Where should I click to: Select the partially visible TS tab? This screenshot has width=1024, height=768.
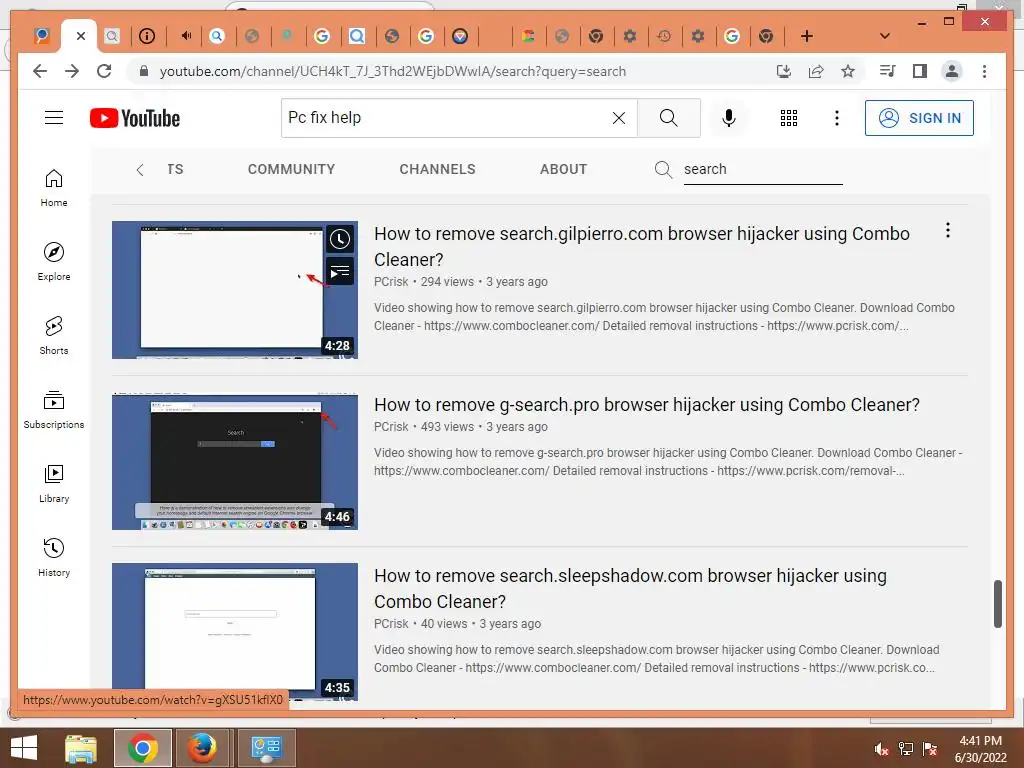click(x=175, y=169)
